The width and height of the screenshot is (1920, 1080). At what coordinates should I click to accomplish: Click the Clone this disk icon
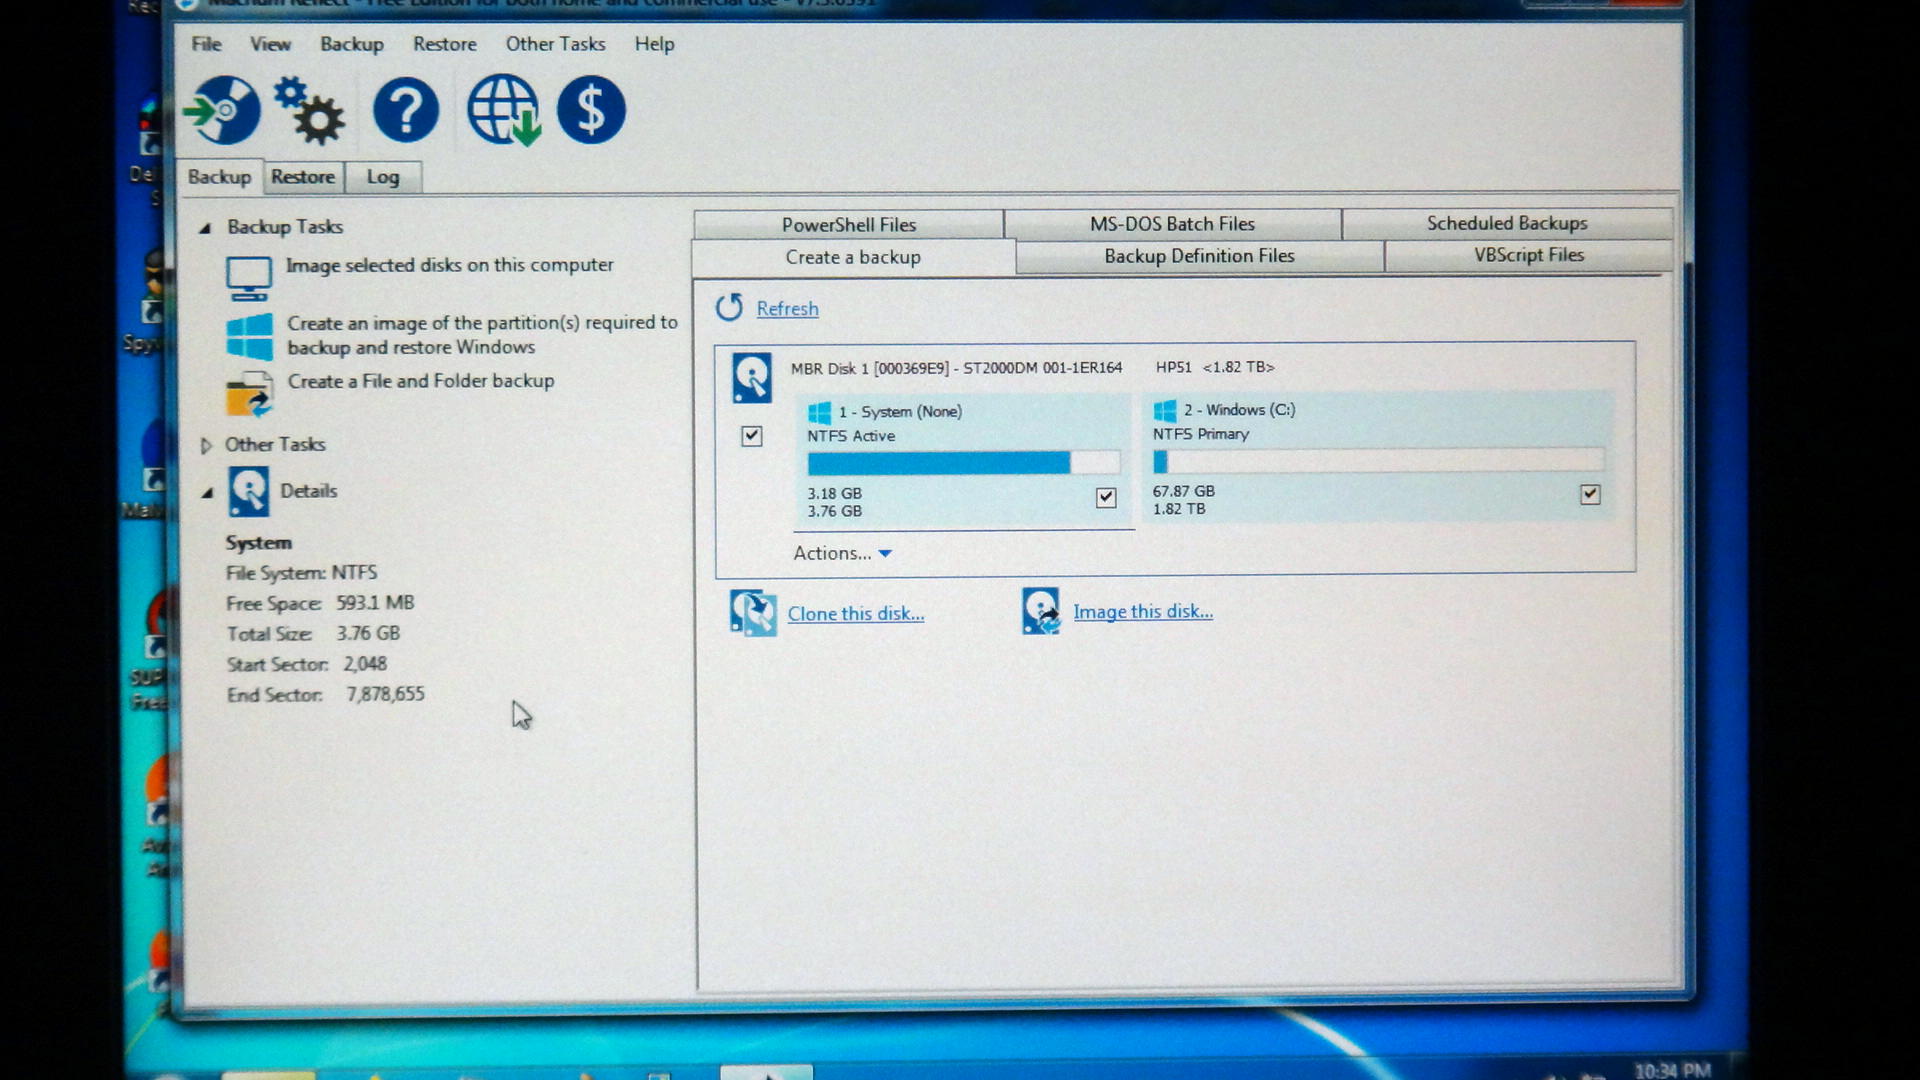pos(753,613)
